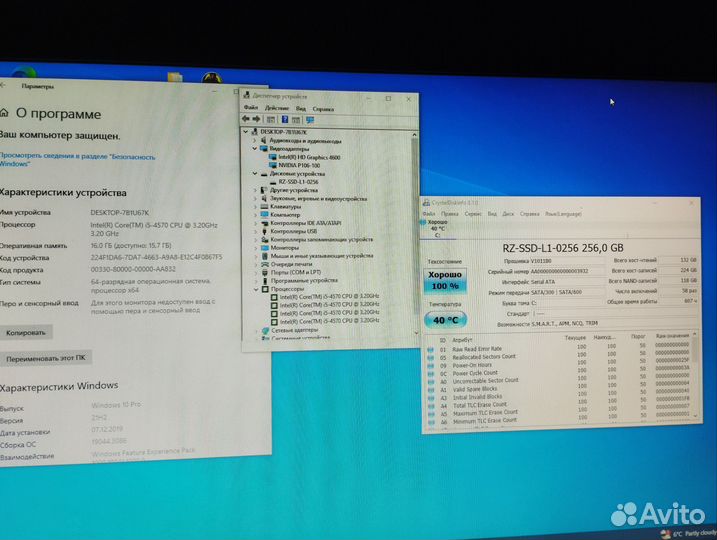Click the status icon of Raw Read Error Rate row
Viewport: 717px width, 540px height.
(x=430, y=349)
